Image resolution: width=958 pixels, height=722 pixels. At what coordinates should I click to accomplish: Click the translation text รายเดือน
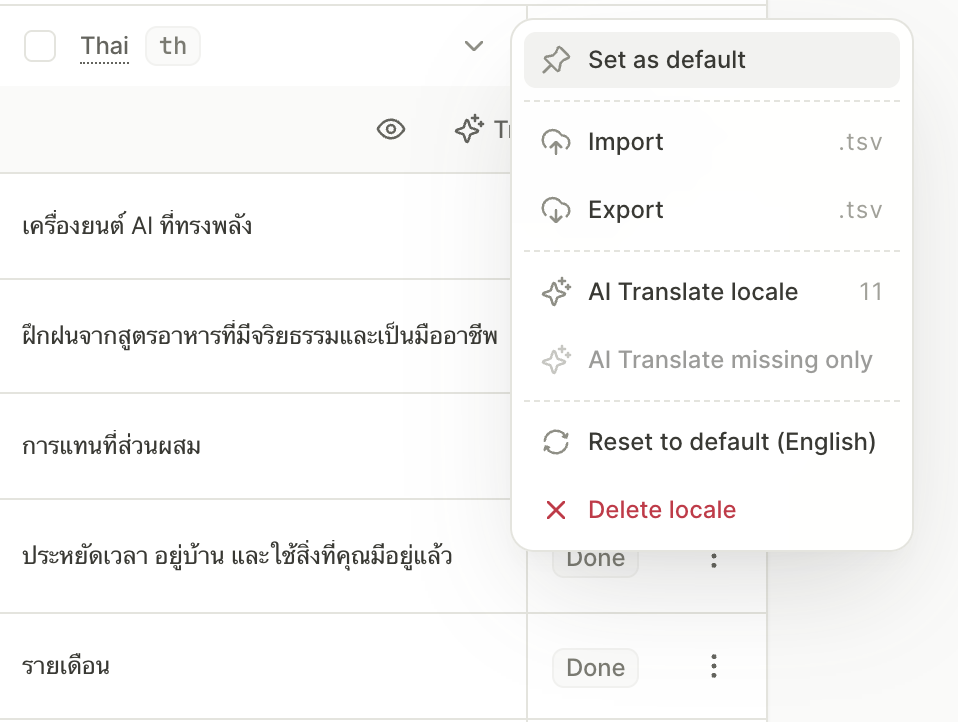(66, 666)
